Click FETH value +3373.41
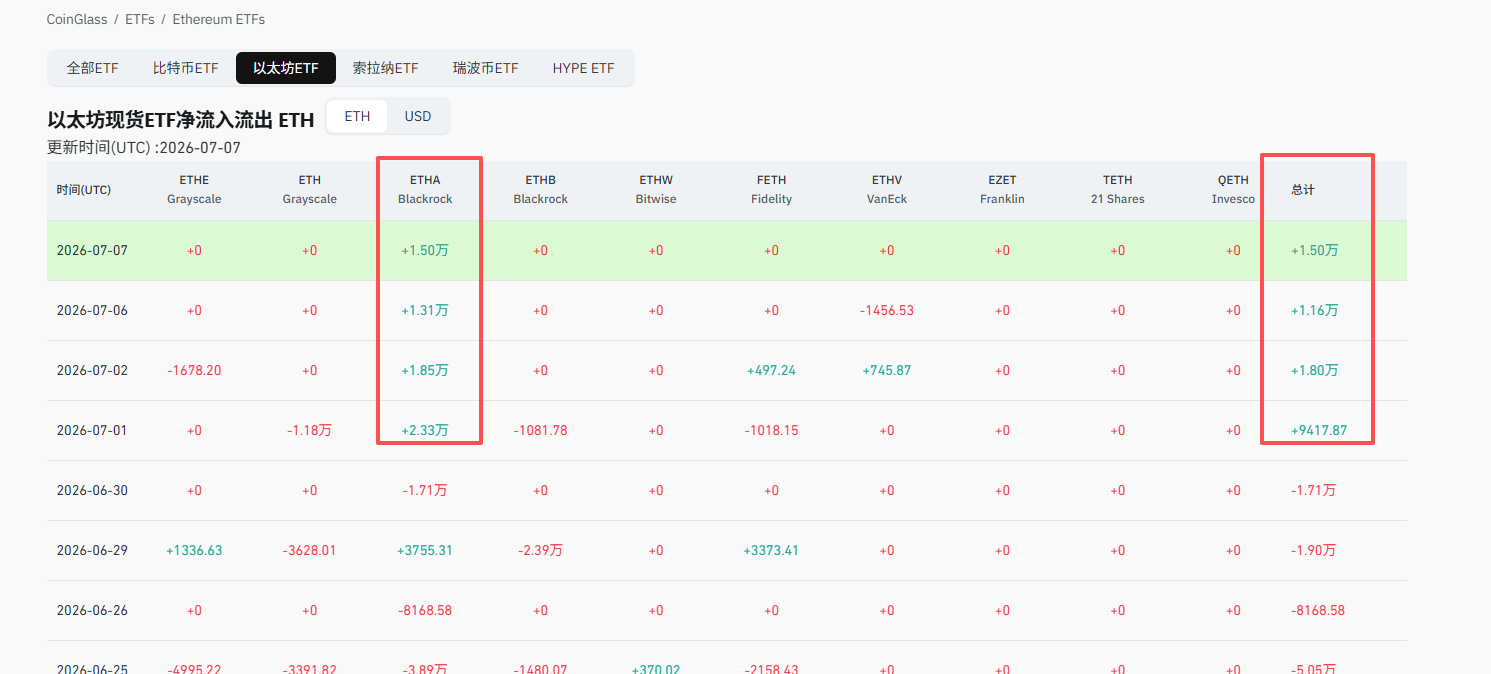This screenshot has width=1491, height=674. (771, 550)
